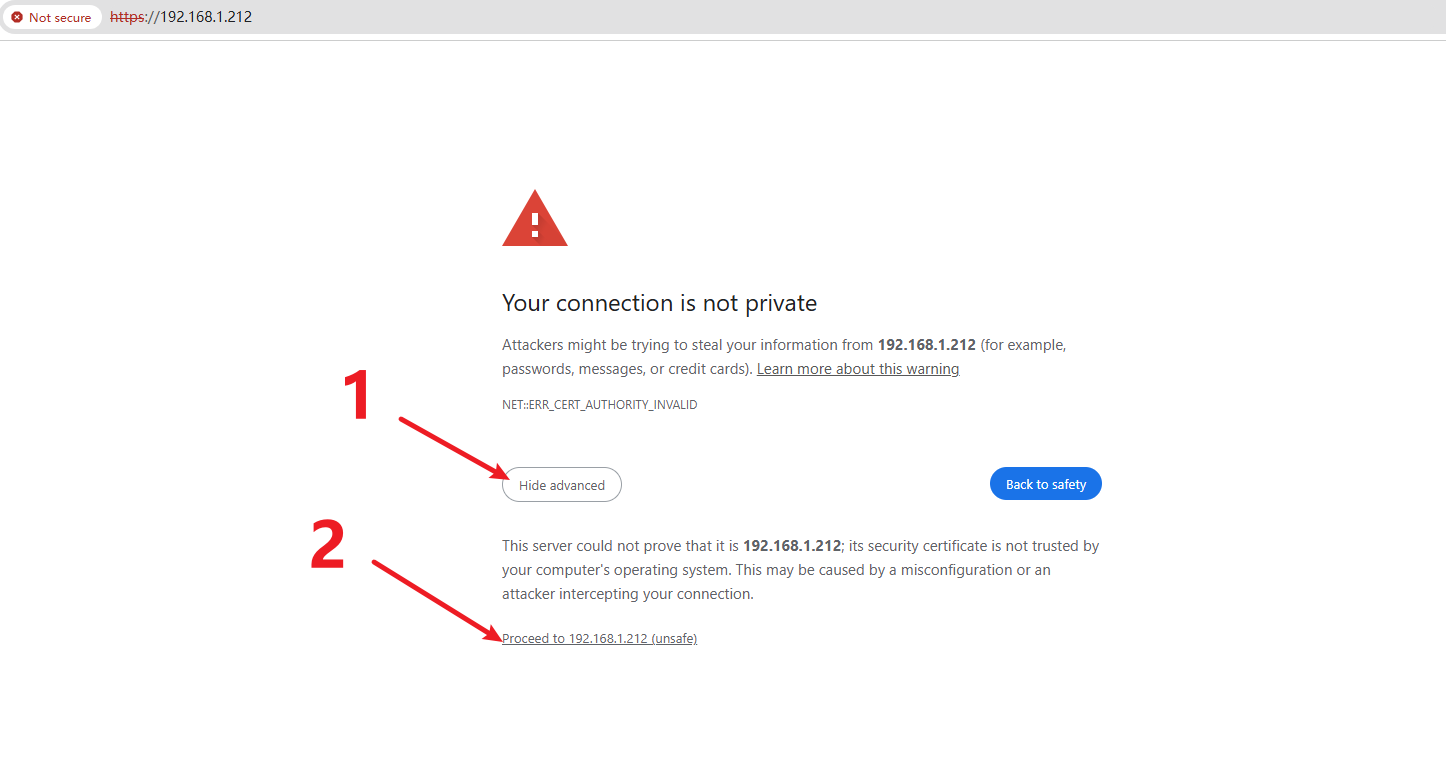The width and height of the screenshot is (1446, 779).
Task: Click the red annotation number 1
Action: (x=357, y=396)
